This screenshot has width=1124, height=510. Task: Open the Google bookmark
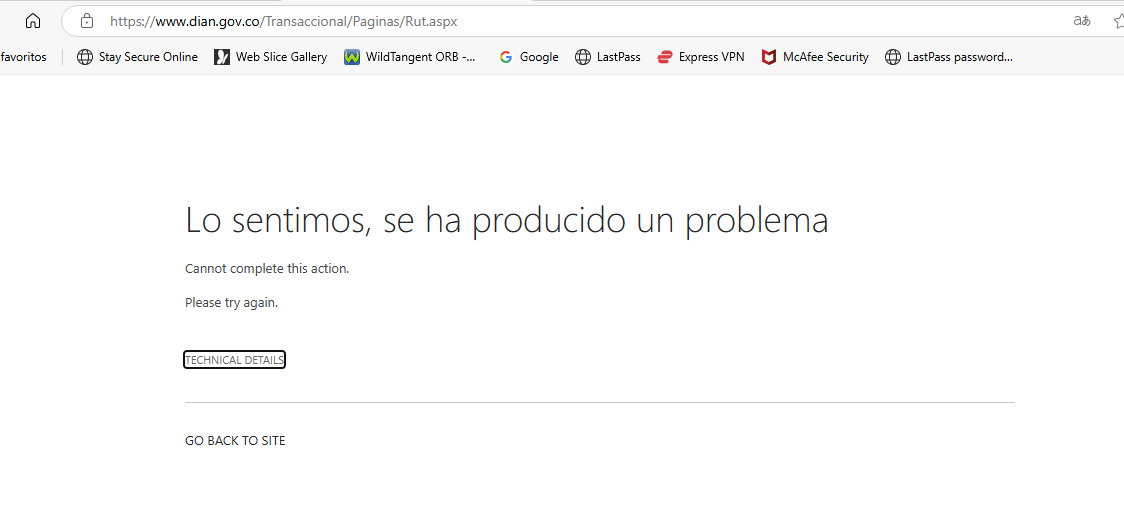[x=528, y=57]
